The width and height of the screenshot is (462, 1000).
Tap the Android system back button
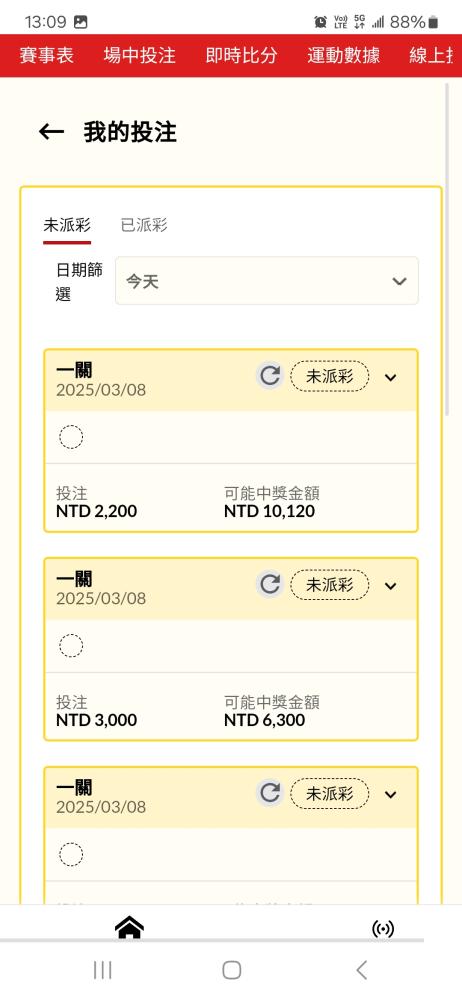[361, 971]
